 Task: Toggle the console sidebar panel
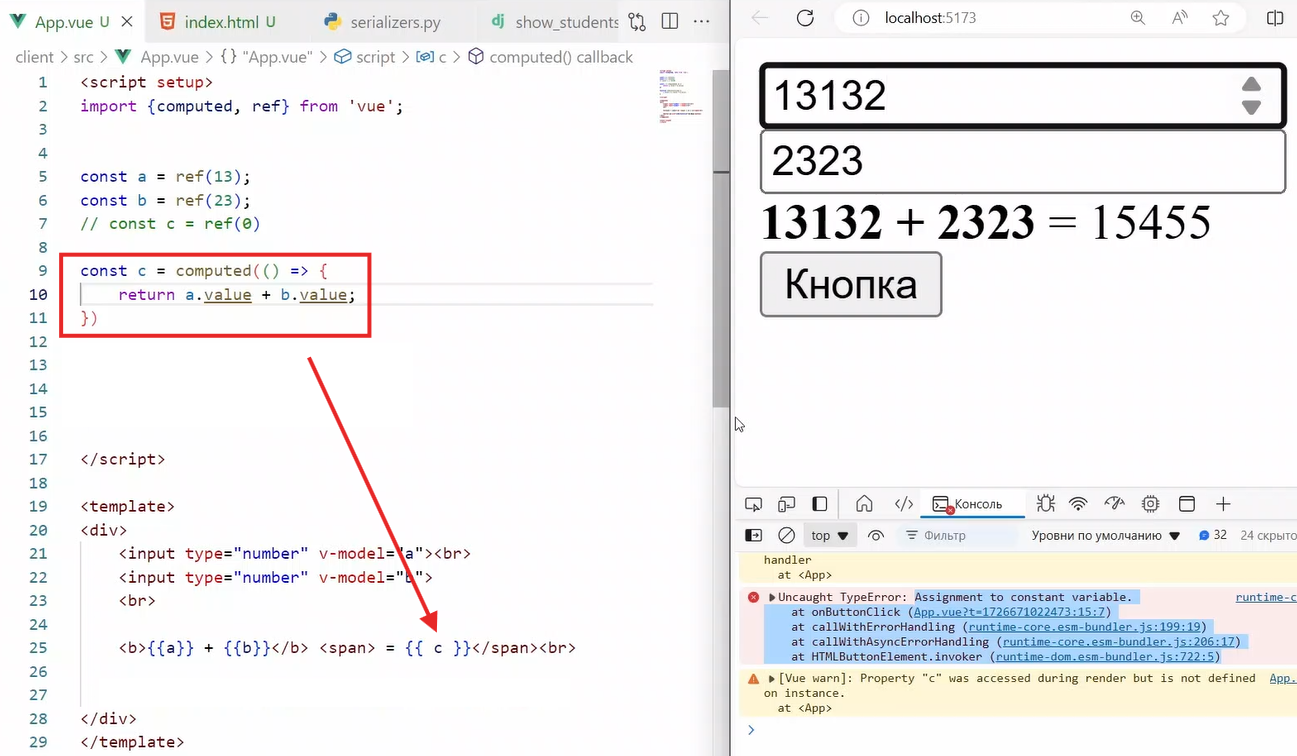click(x=754, y=536)
